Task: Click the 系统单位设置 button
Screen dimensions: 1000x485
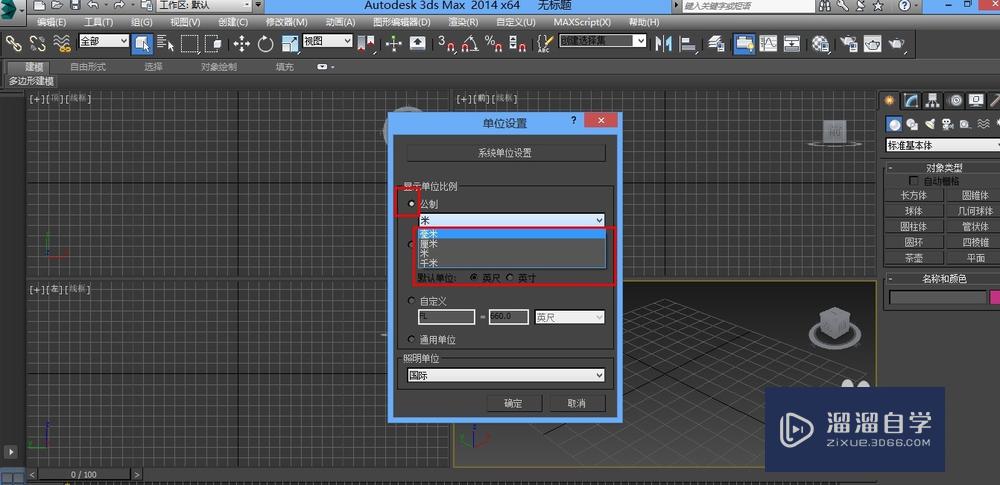Action: pyautogui.click(x=506, y=153)
